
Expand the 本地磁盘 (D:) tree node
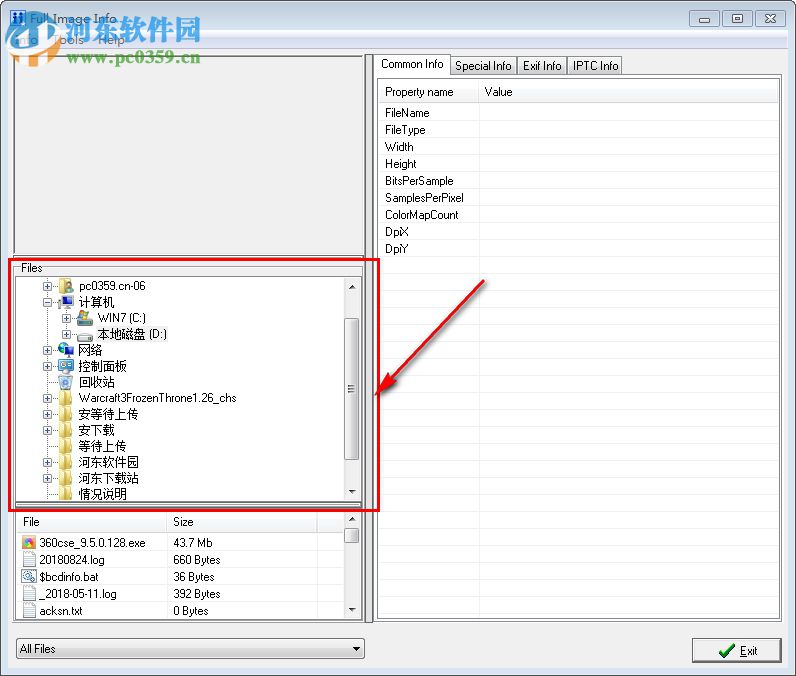click(x=66, y=334)
